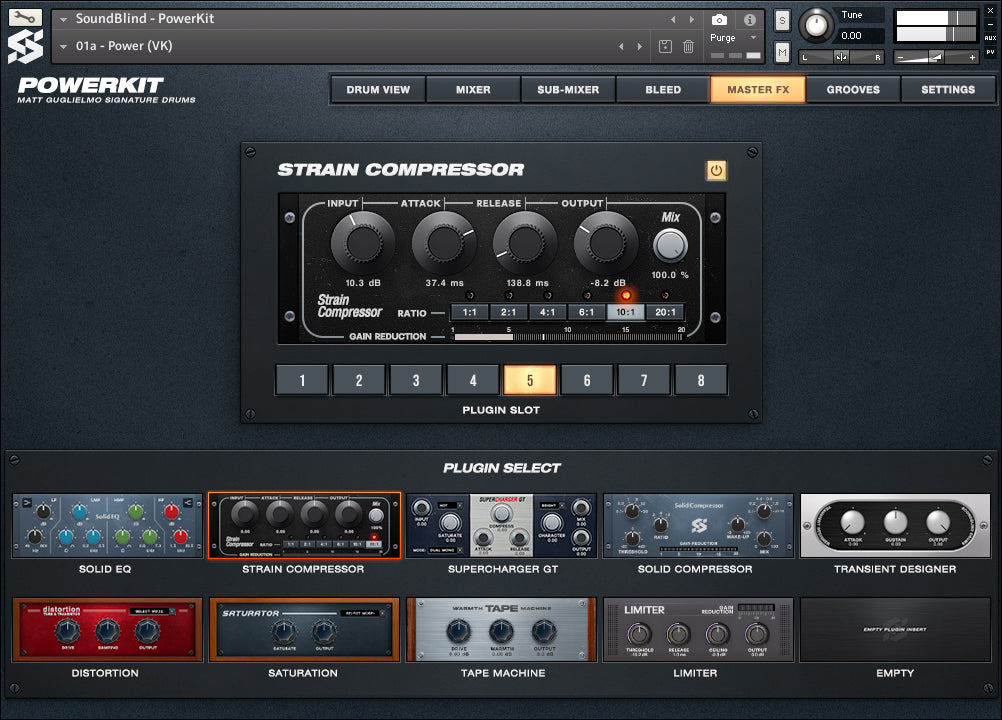Select plugin slot 3
The width and height of the screenshot is (1002, 720).
pos(416,380)
